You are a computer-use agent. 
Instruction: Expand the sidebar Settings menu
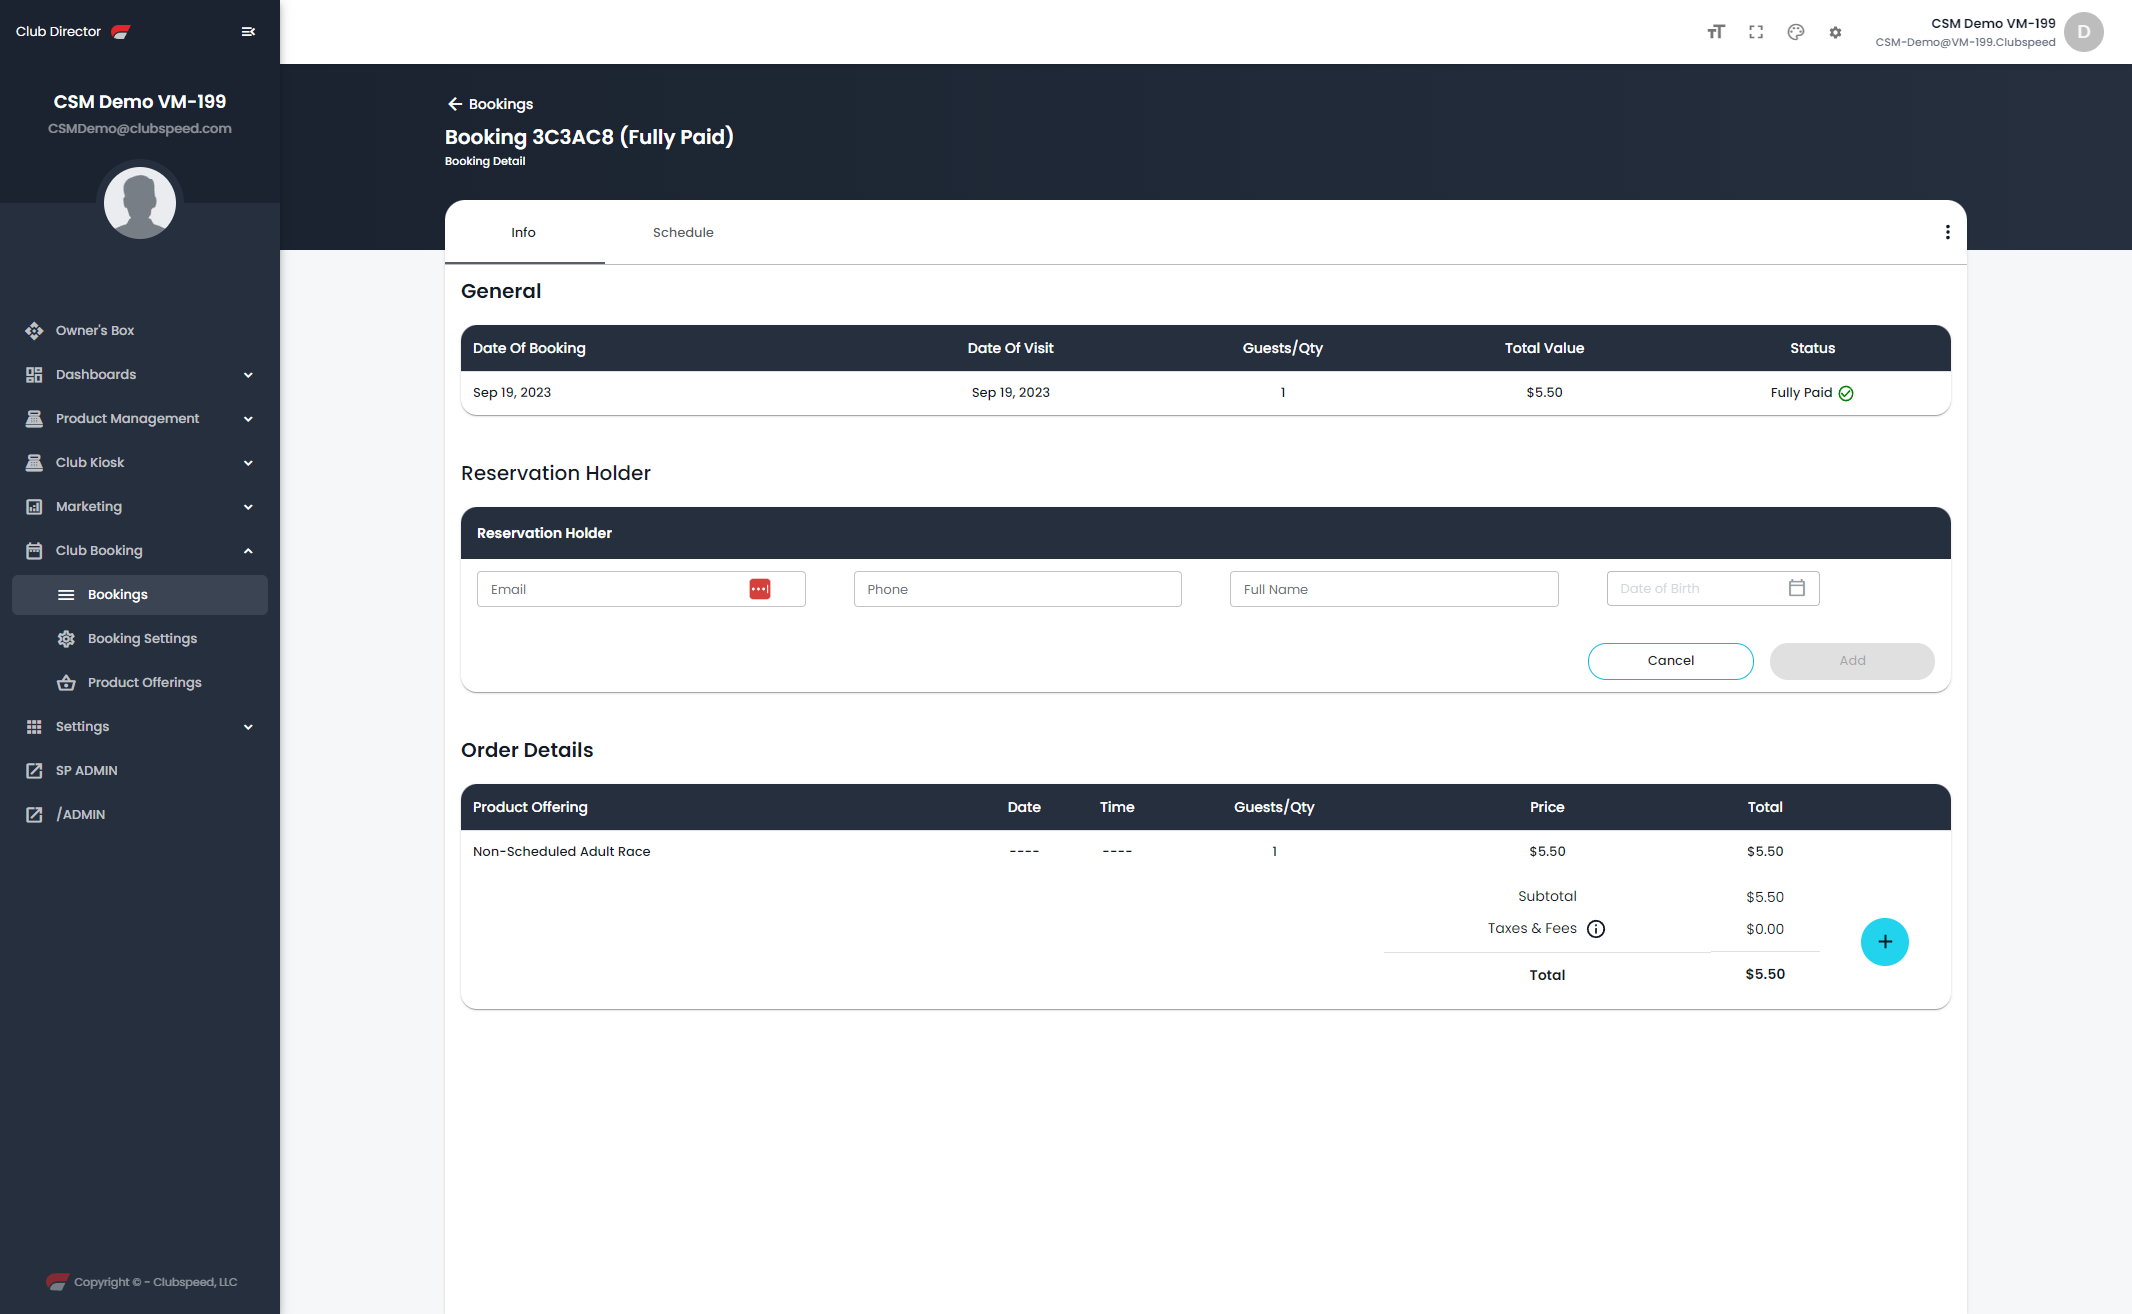(140, 726)
